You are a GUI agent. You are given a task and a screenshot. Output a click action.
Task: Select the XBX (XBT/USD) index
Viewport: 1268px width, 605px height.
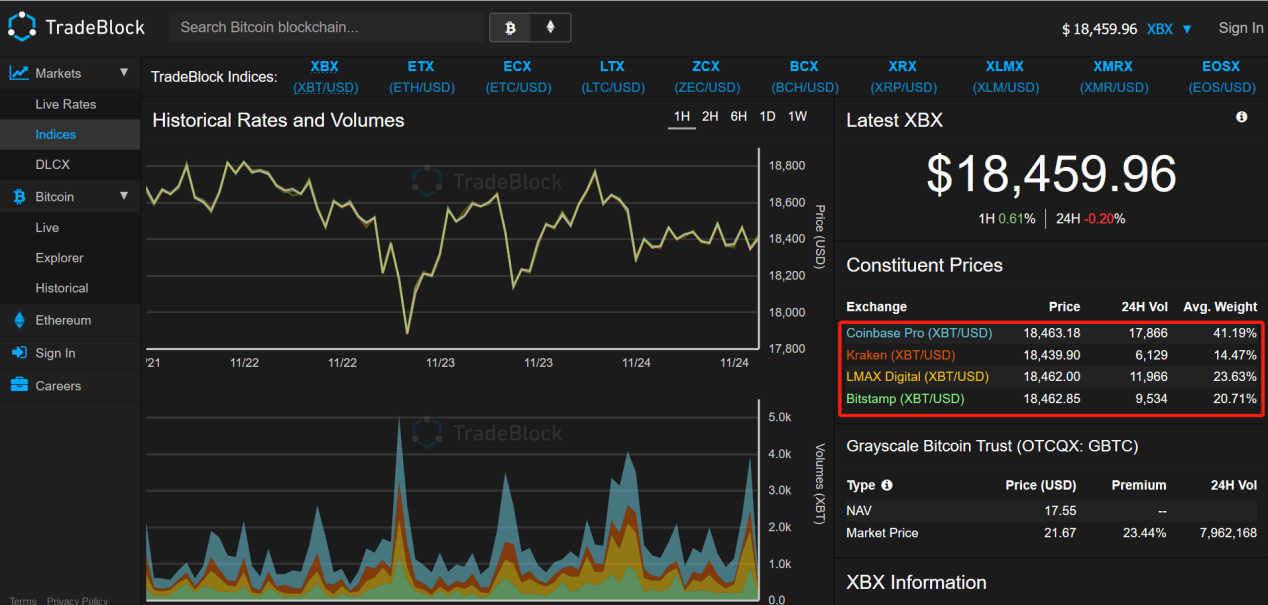[324, 77]
